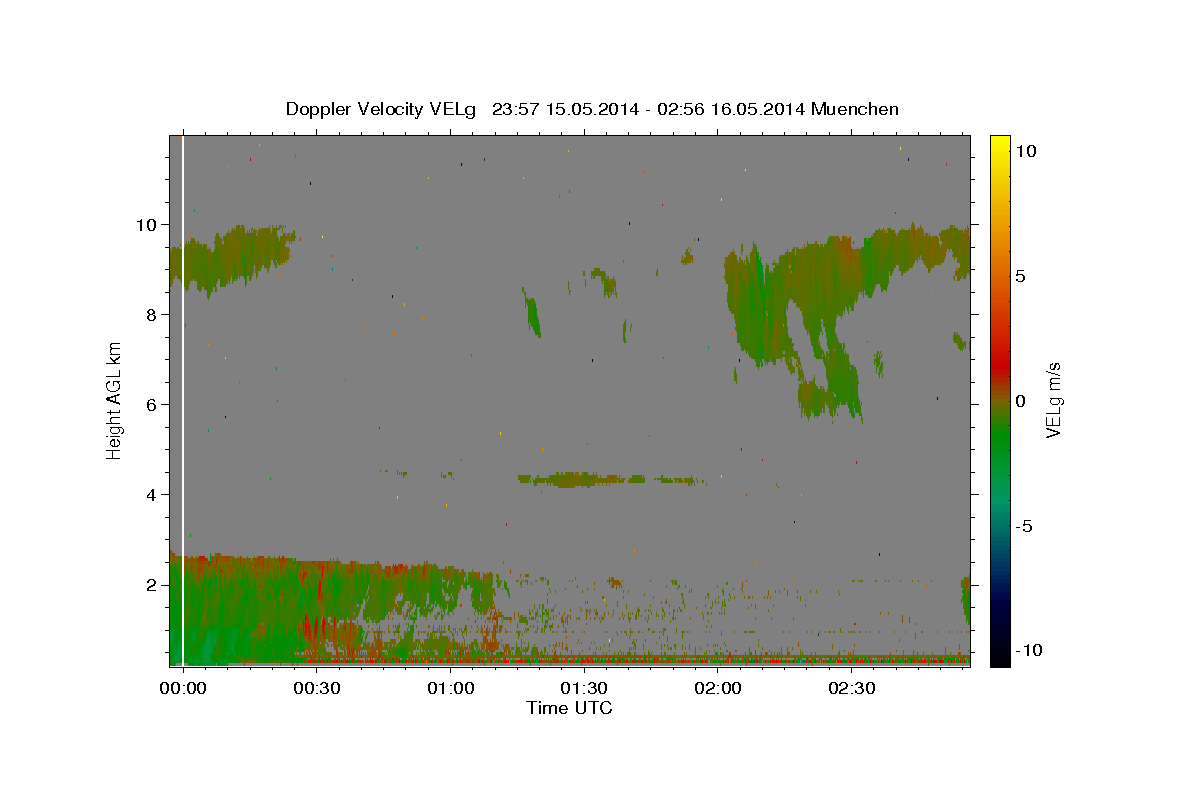The height and width of the screenshot is (800, 1200).
Task: Click the colorbar value '-5'
Action: [x=1025, y=526]
